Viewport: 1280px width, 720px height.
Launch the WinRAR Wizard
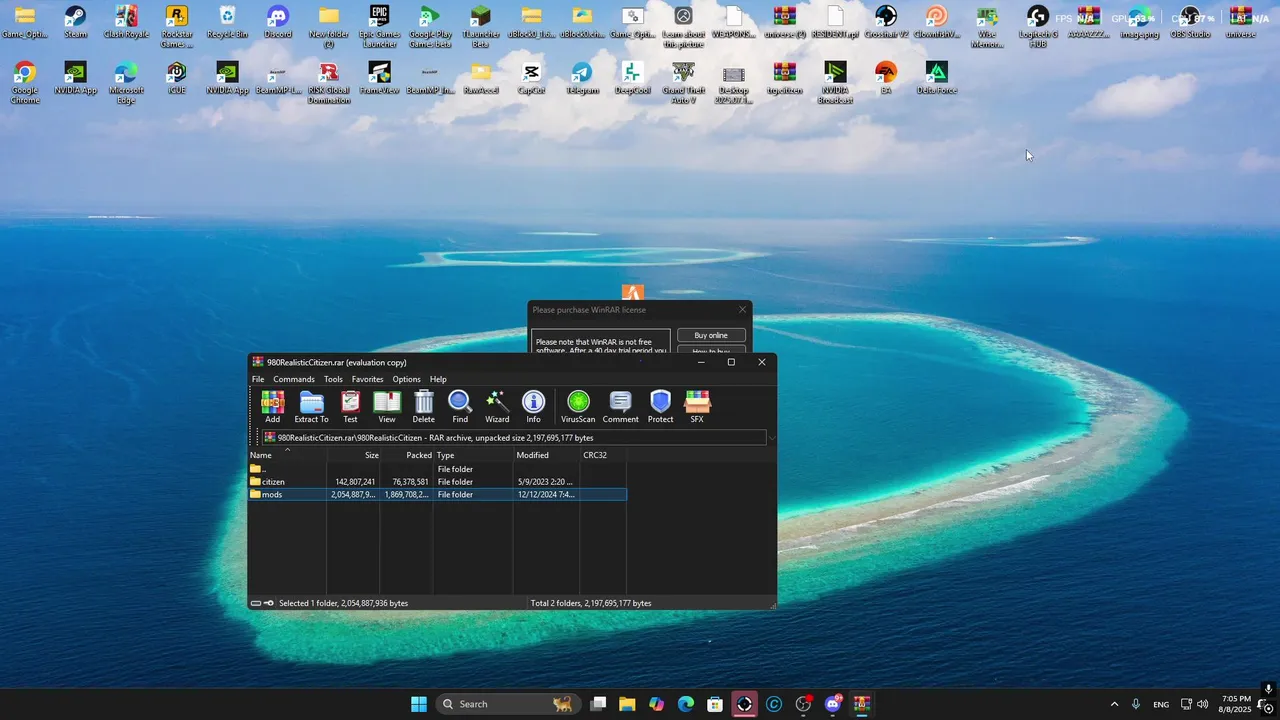(497, 407)
